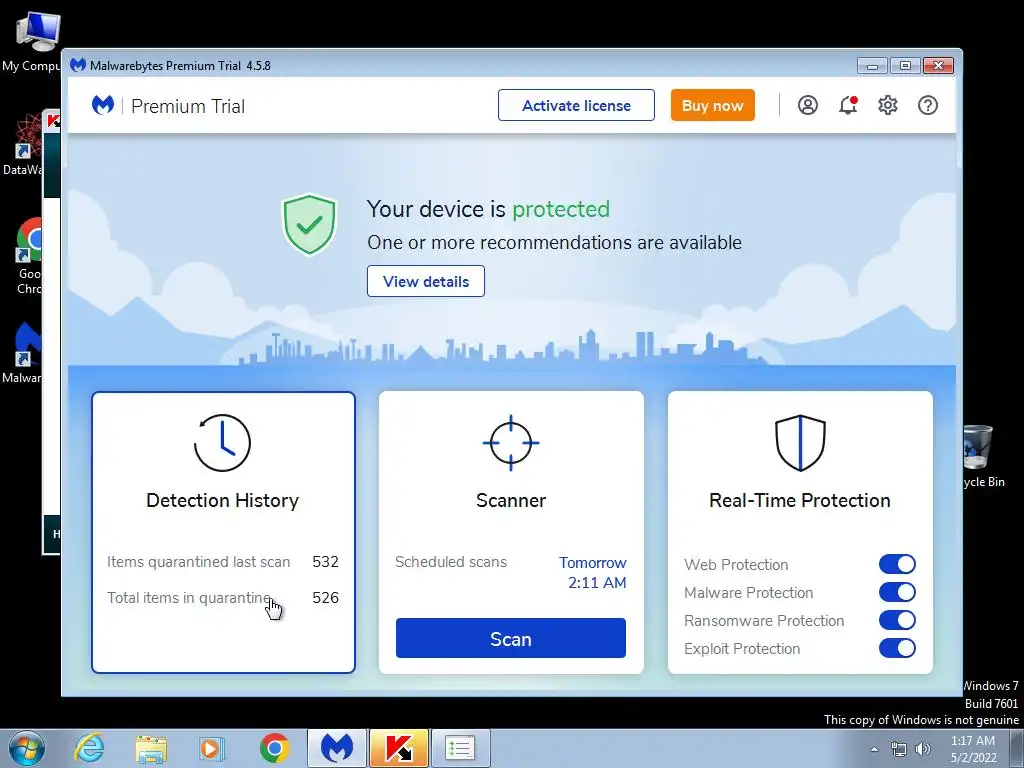Screen dimensions: 1024x768
Task: Click the Scheduled scans label
Action: click(451, 562)
